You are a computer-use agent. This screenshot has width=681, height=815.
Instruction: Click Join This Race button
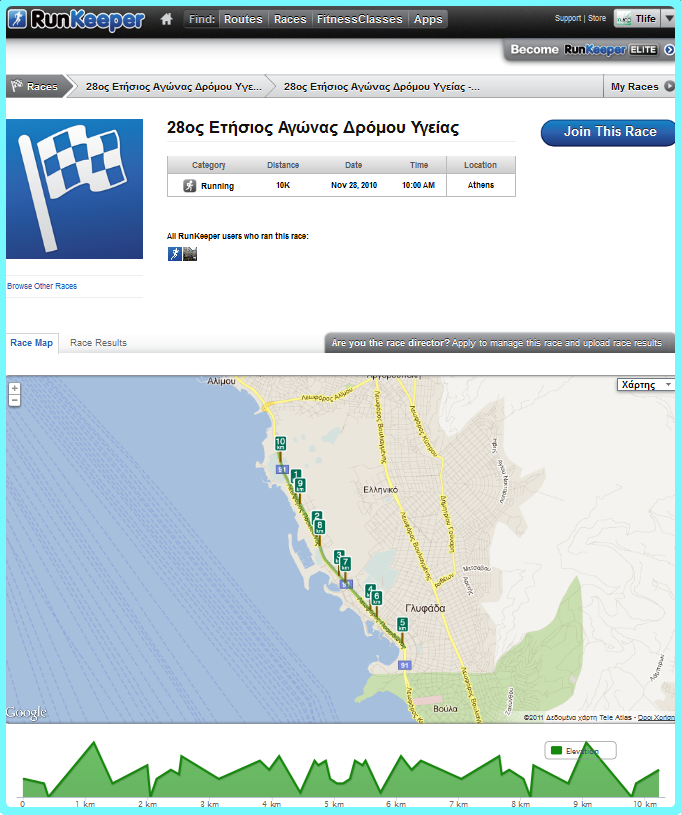609,132
